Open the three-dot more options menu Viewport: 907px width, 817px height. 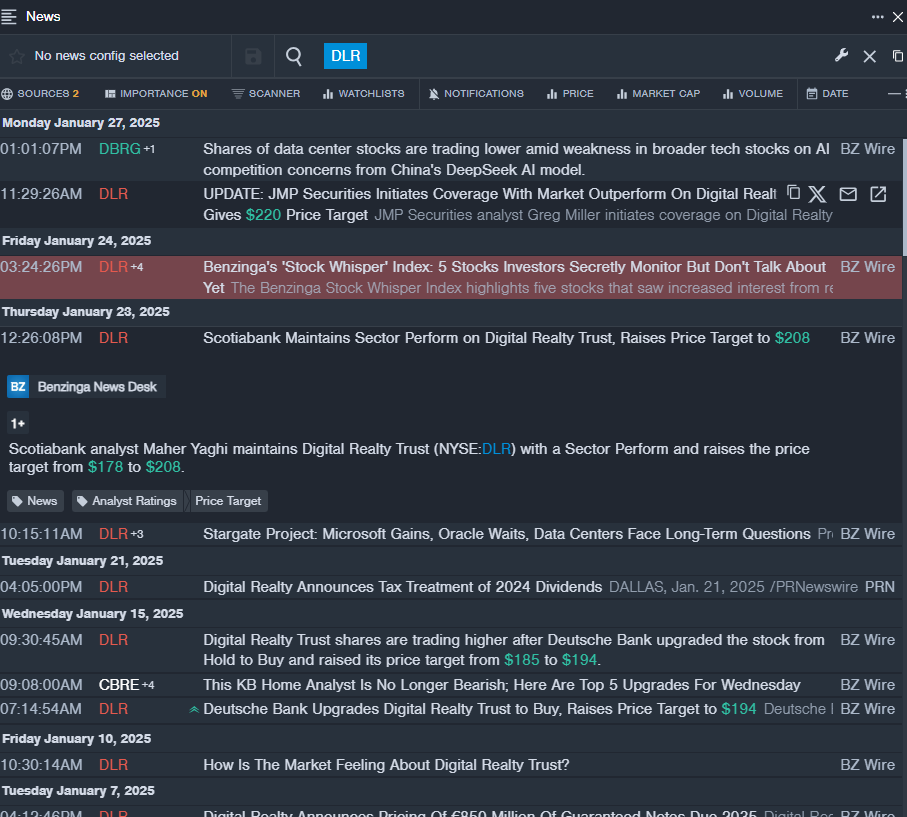(877, 16)
